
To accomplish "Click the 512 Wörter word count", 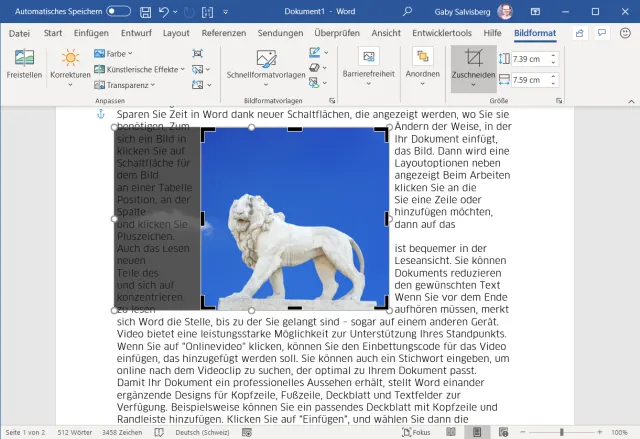I will 76,432.
